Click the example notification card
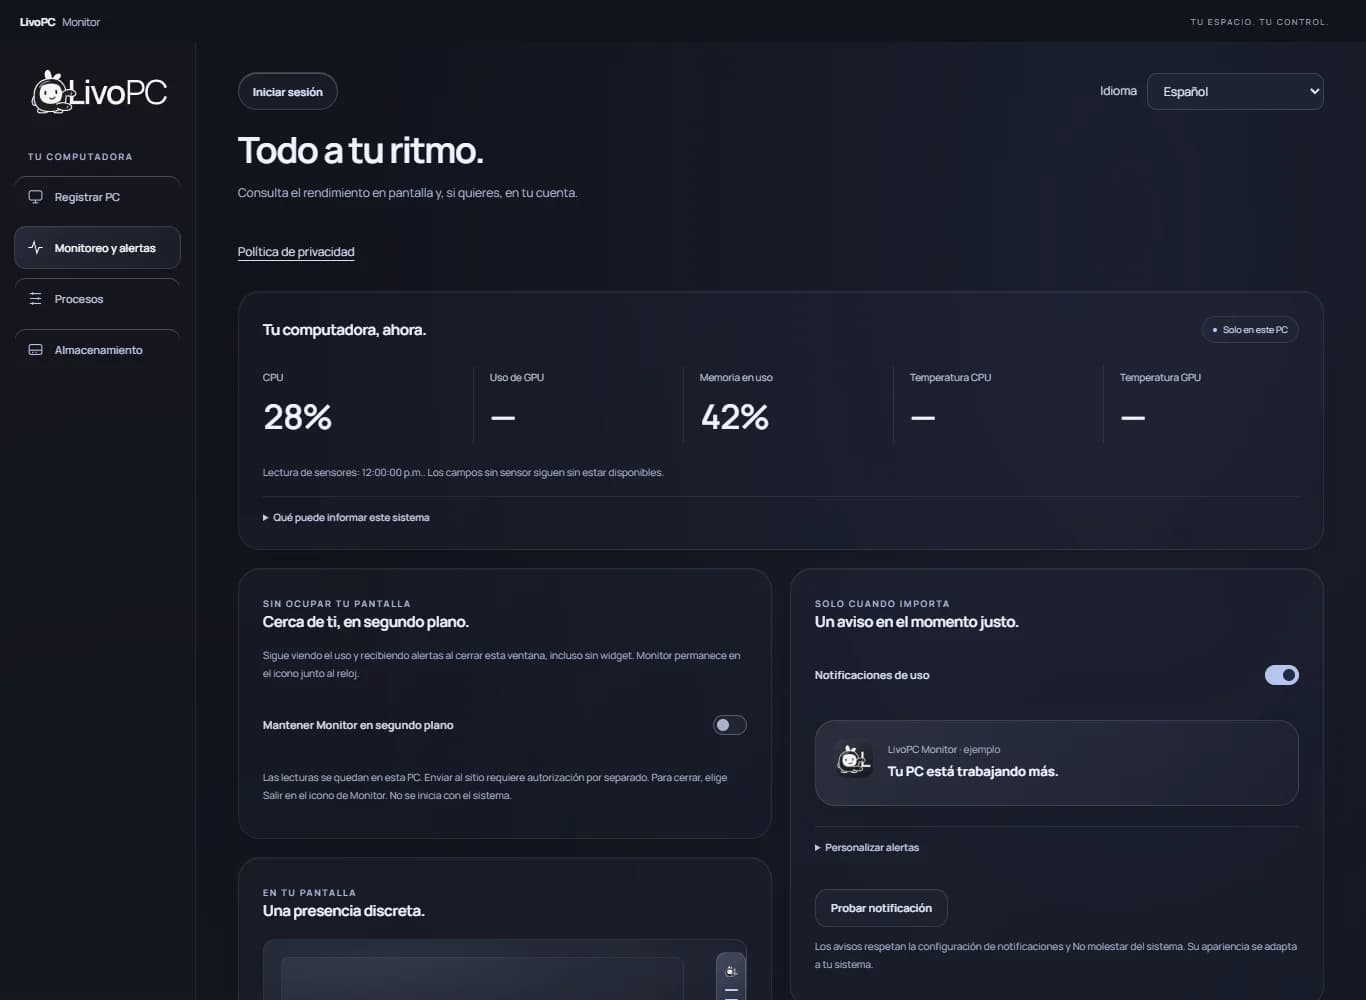Screen dimensions: 1366x1000 1056,762
